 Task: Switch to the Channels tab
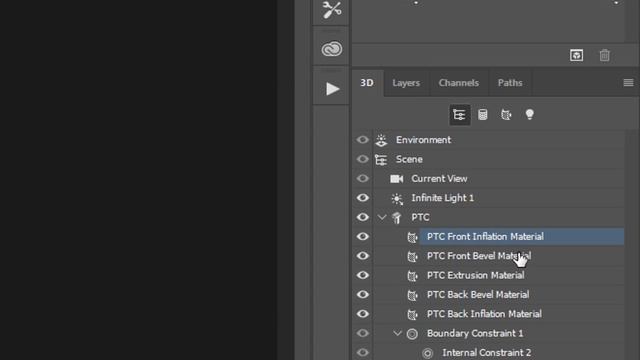pyautogui.click(x=459, y=83)
